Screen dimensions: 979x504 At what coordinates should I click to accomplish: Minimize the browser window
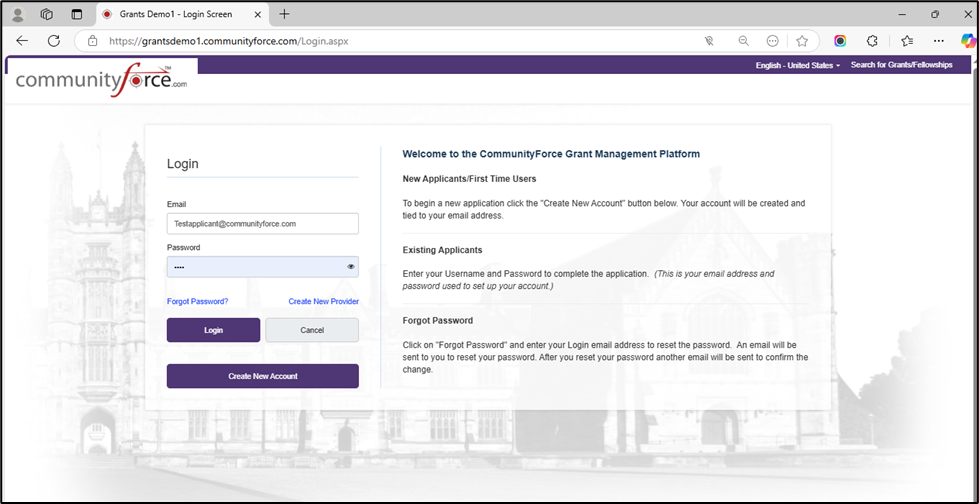[x=902, y=14]
